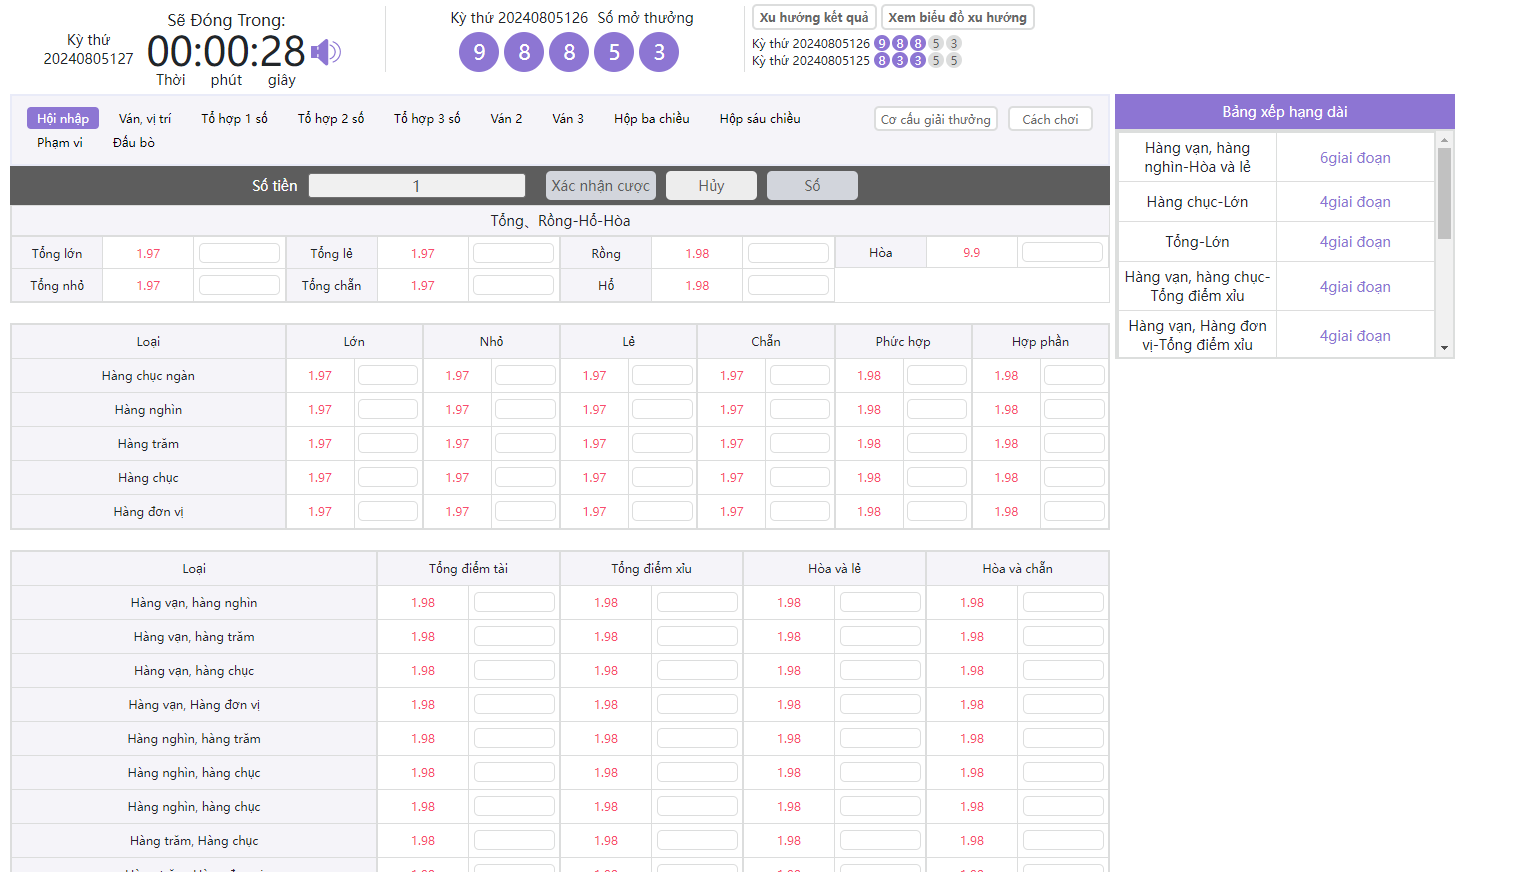Screen dimensions: 1516x872
Task: Click ranking panel scrollbar up arrow
Action: click(1444, 141)
